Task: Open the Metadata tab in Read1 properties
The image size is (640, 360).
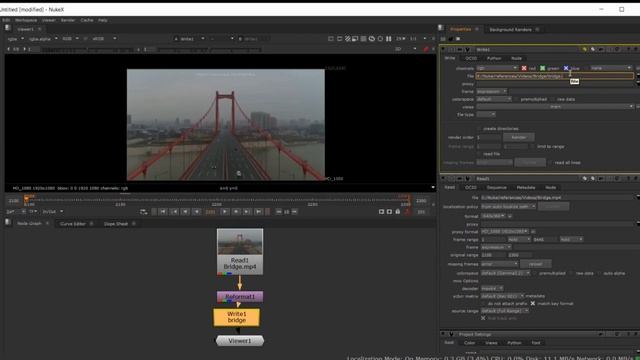Action: tap(526, 187)
